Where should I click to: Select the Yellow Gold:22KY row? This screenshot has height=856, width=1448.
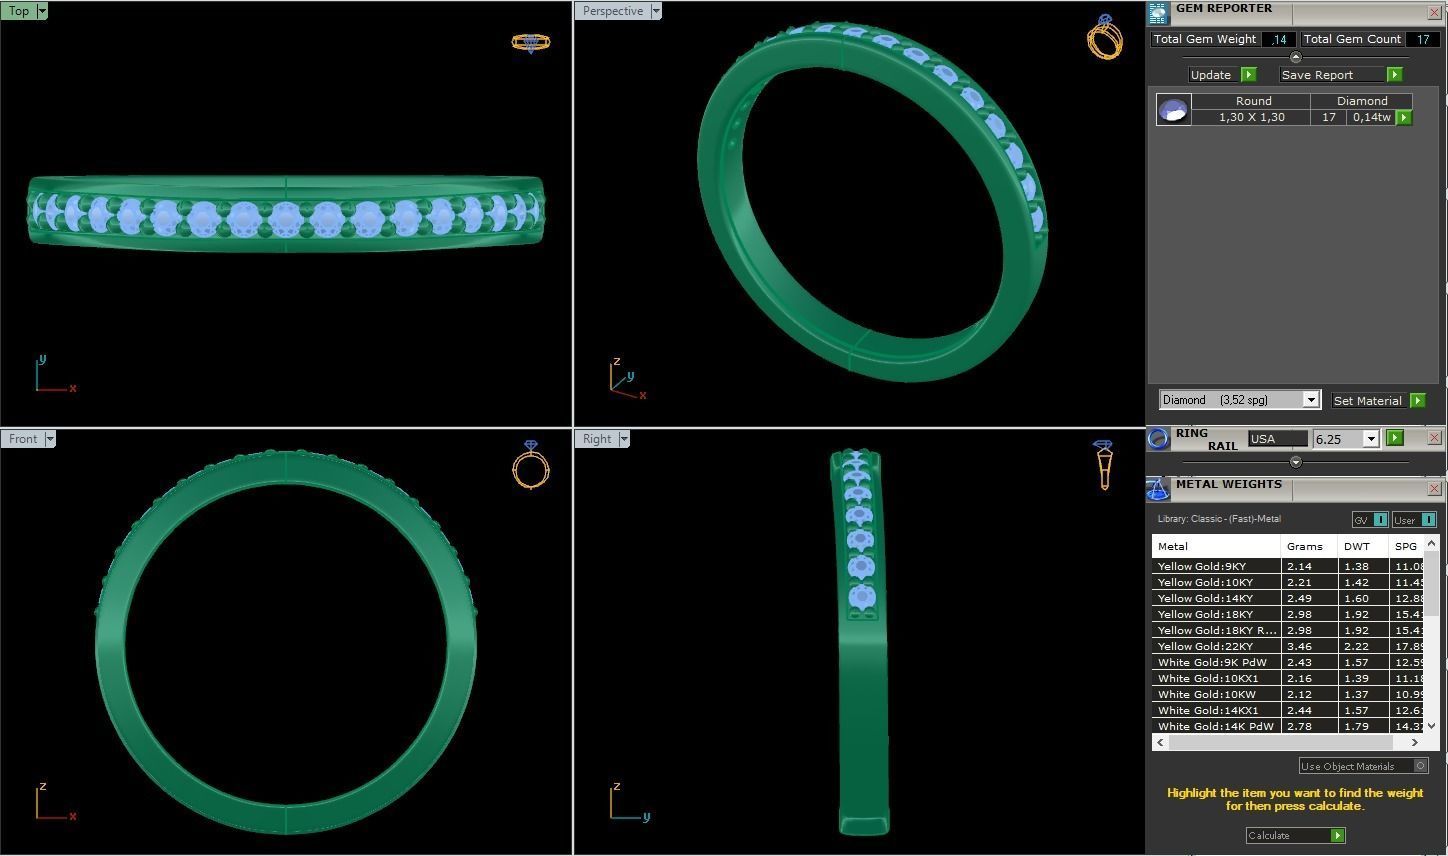(1288, 646)
